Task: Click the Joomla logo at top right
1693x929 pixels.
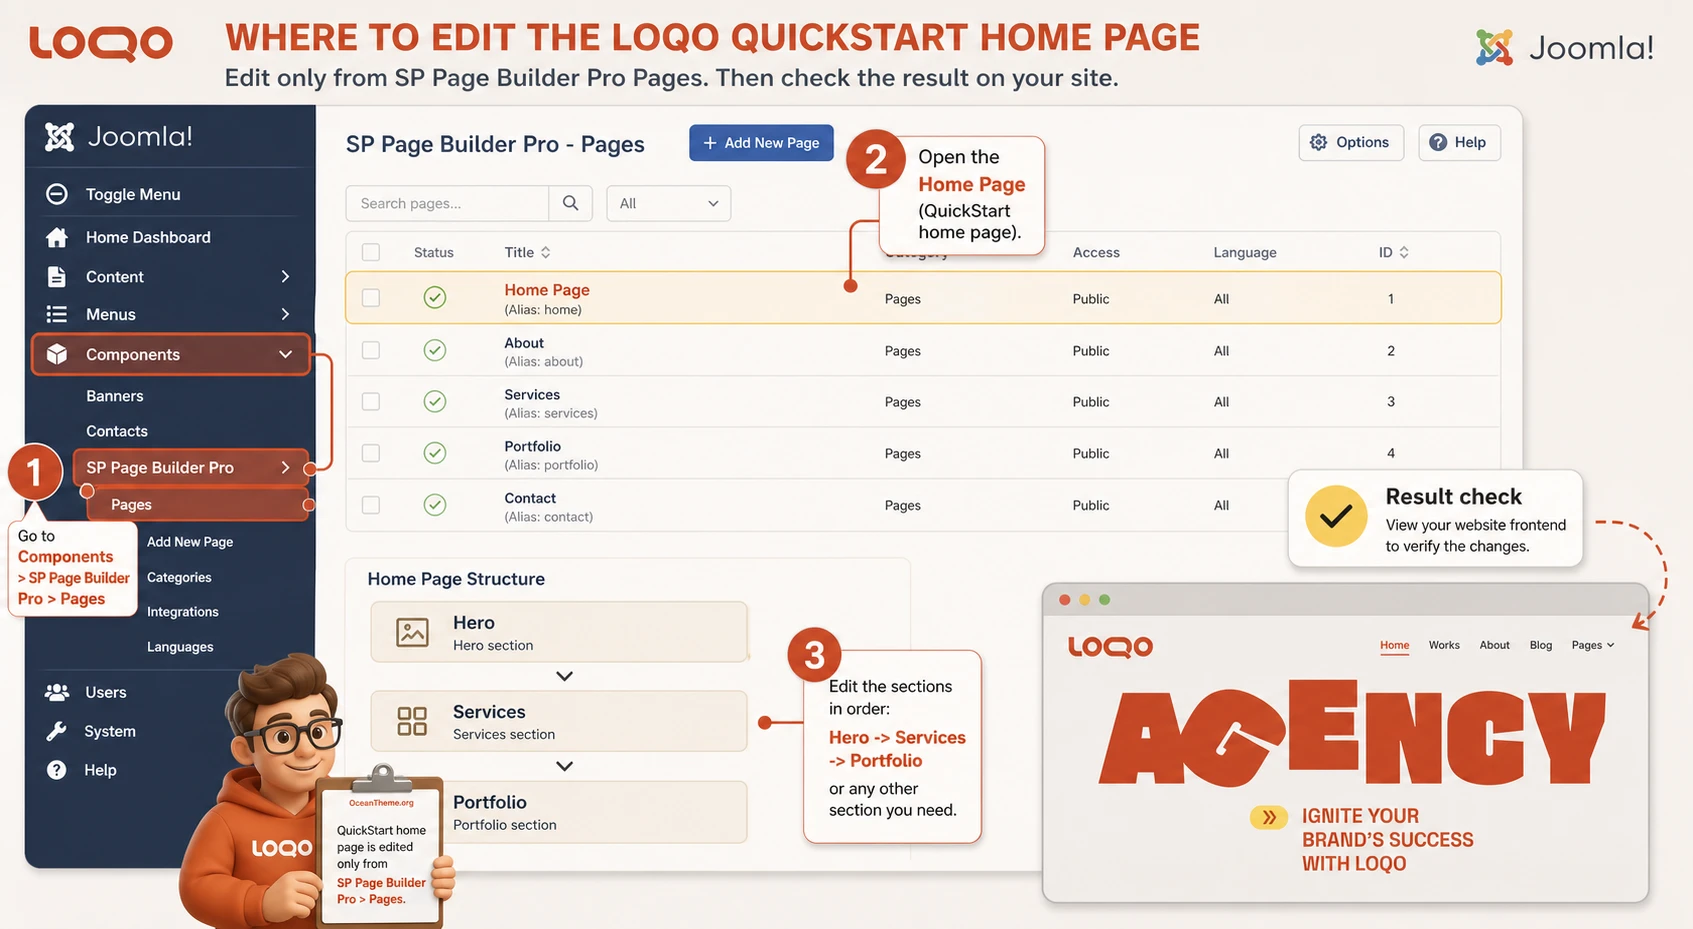Action: tap(1564, 47)
